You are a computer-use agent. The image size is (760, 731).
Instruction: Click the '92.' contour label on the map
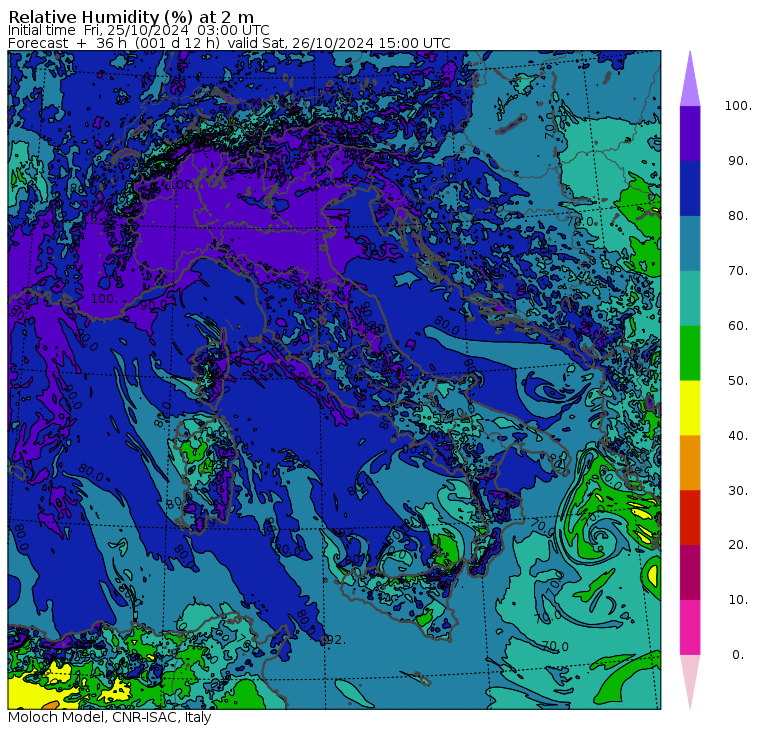[x=334, y=640]
